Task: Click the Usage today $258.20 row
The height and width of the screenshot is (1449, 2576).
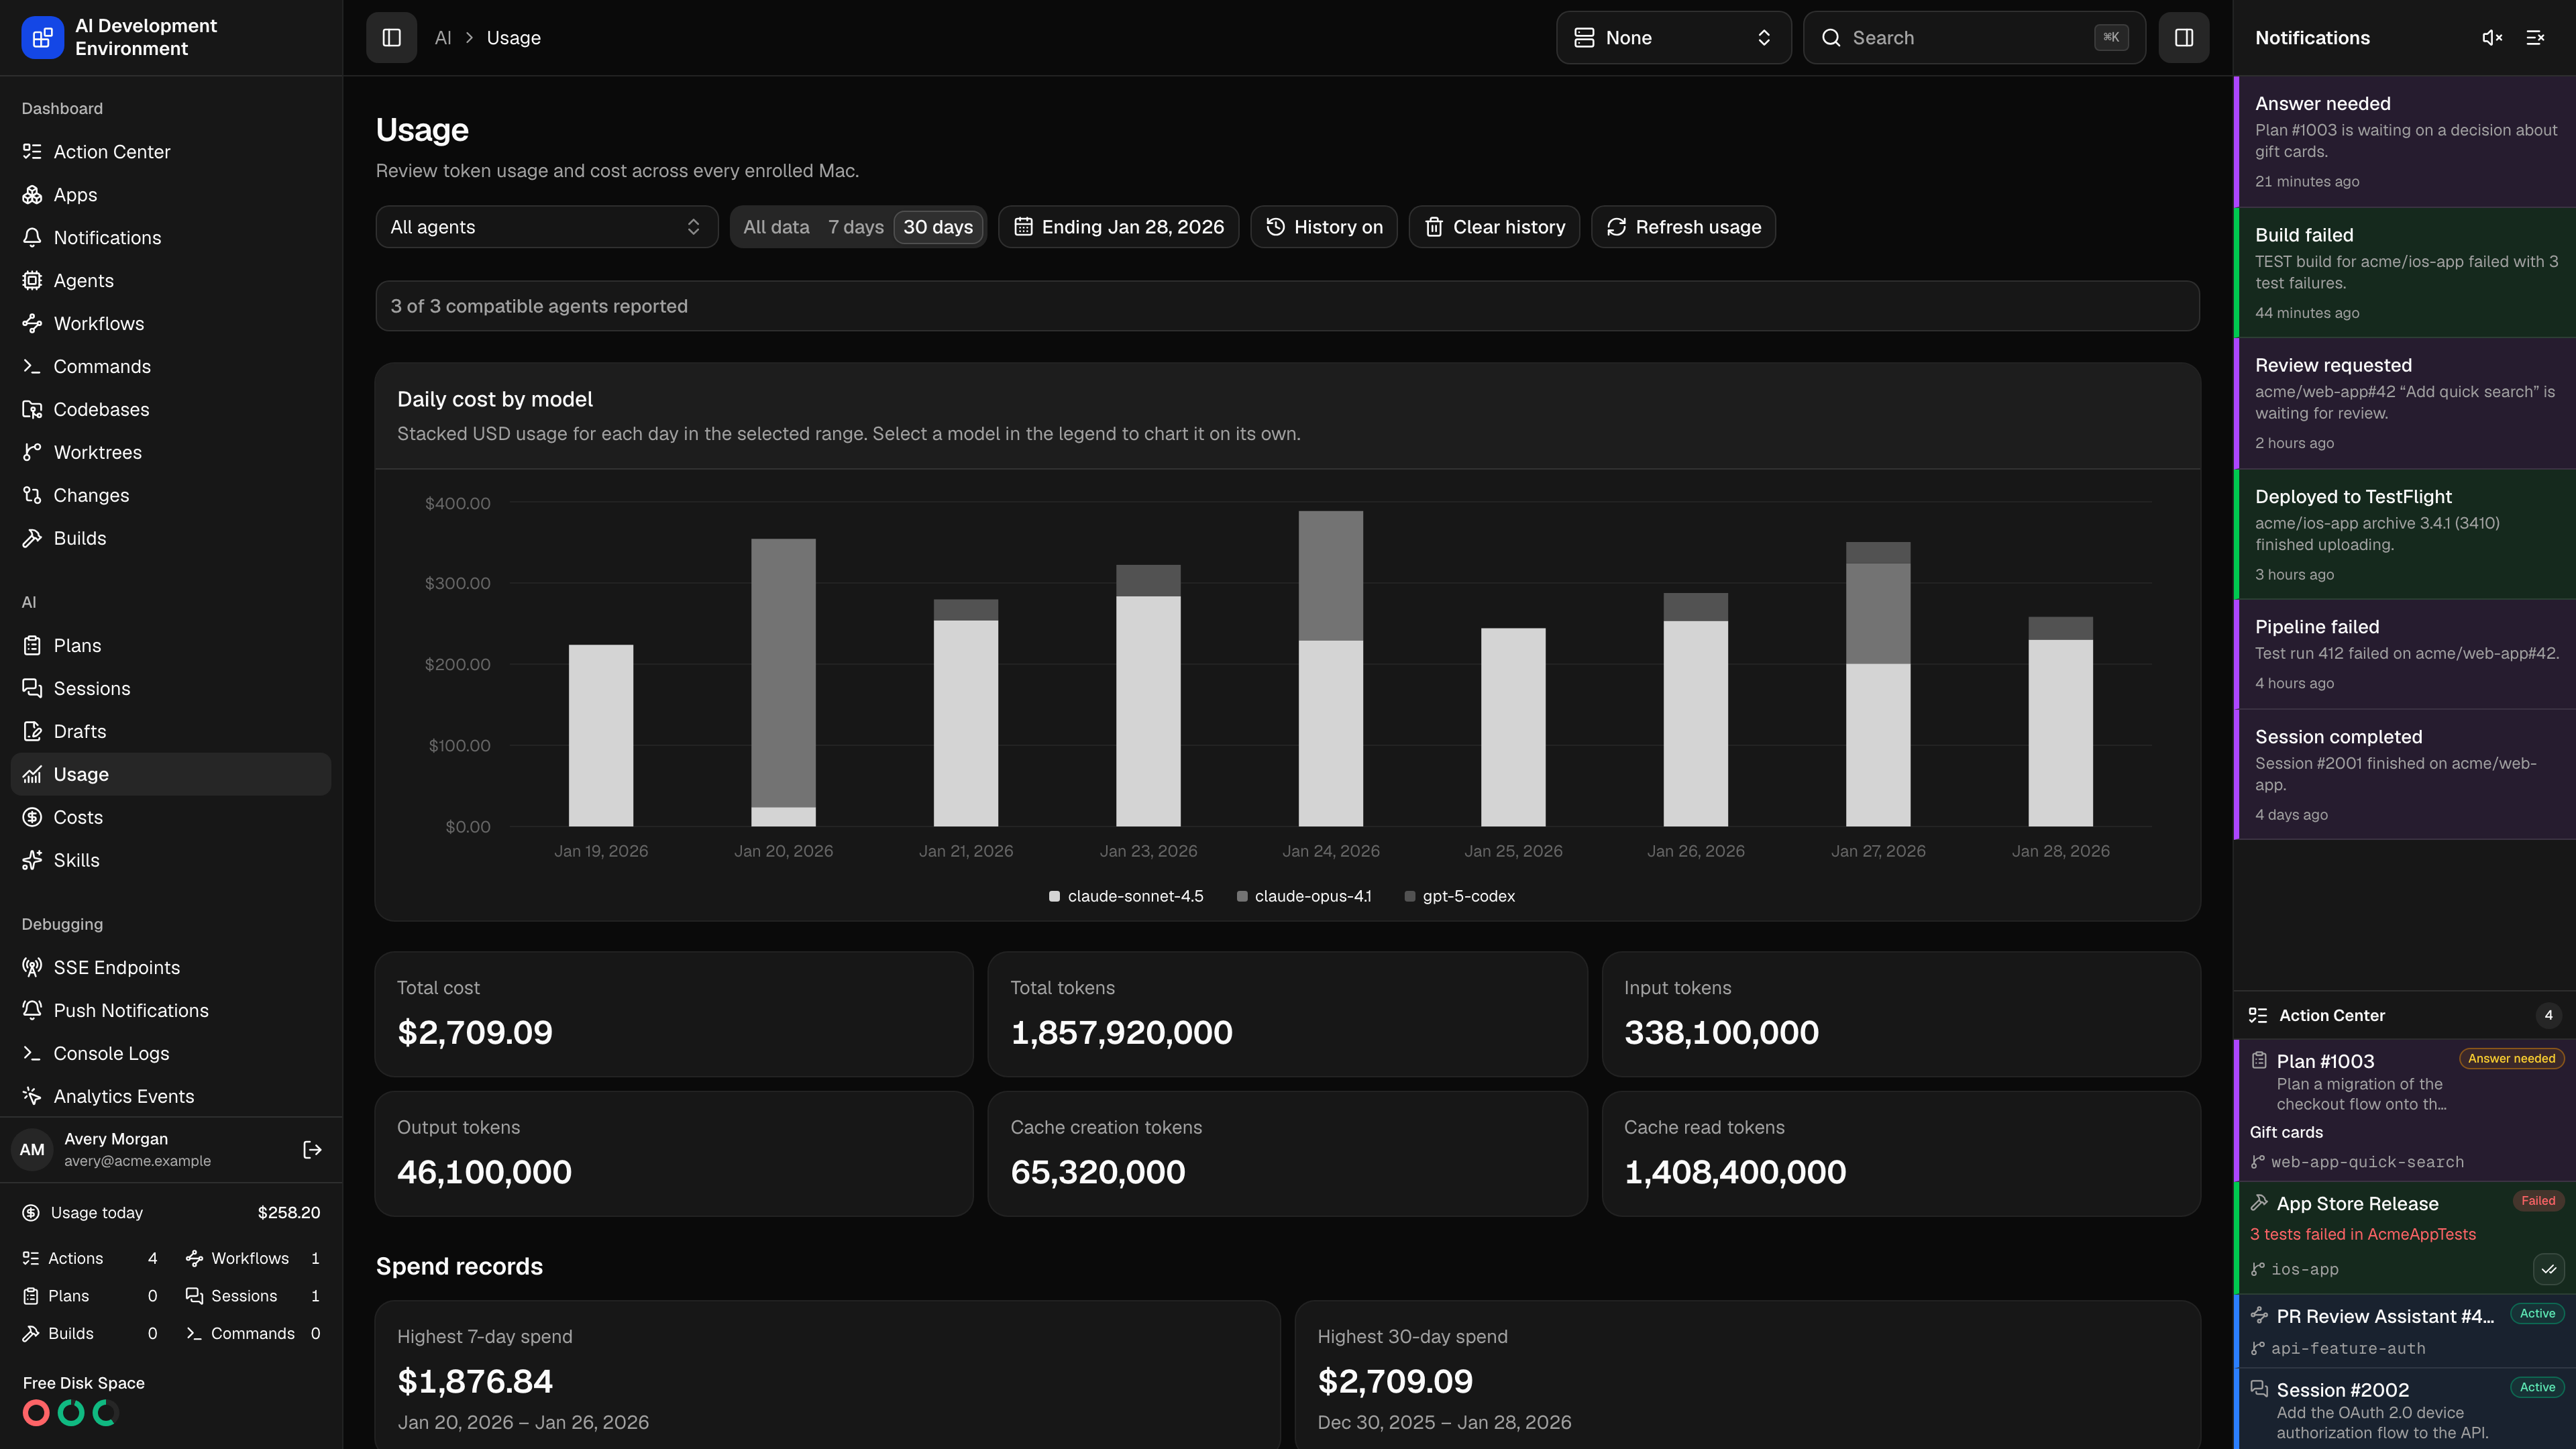Action: (170, 1213)
